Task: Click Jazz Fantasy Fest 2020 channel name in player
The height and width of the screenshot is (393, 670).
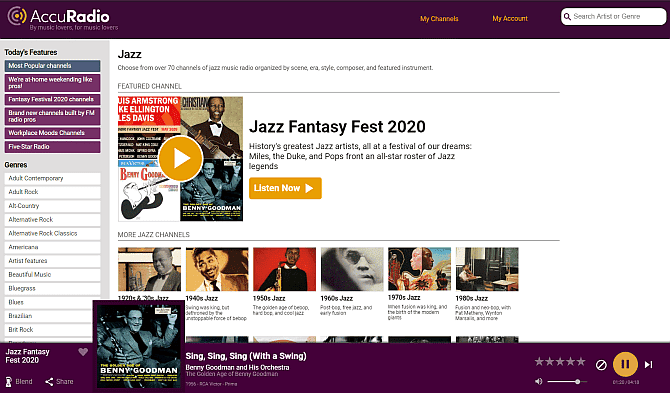Action: click(x=27, y=356)
